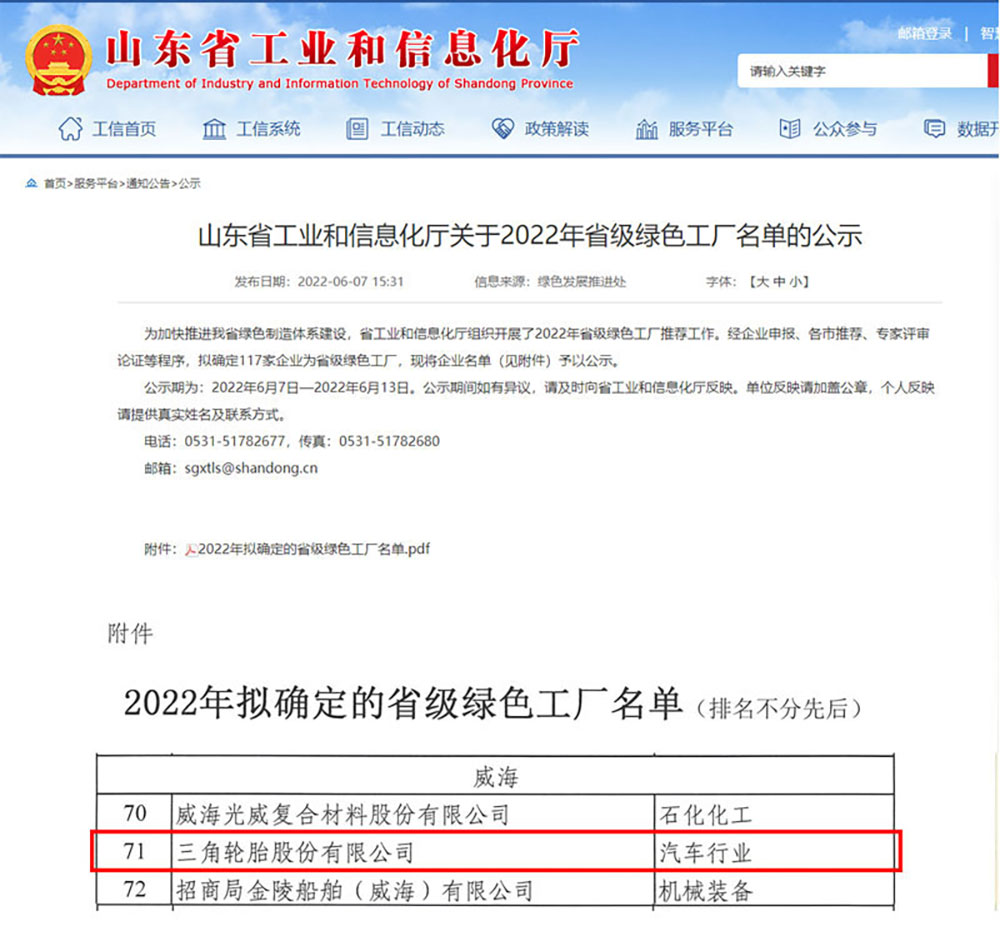The height and width of the screenshot is (946, 1000).
Task: Click the 请输入关键字 search box
Action: (x=860, y=71)
